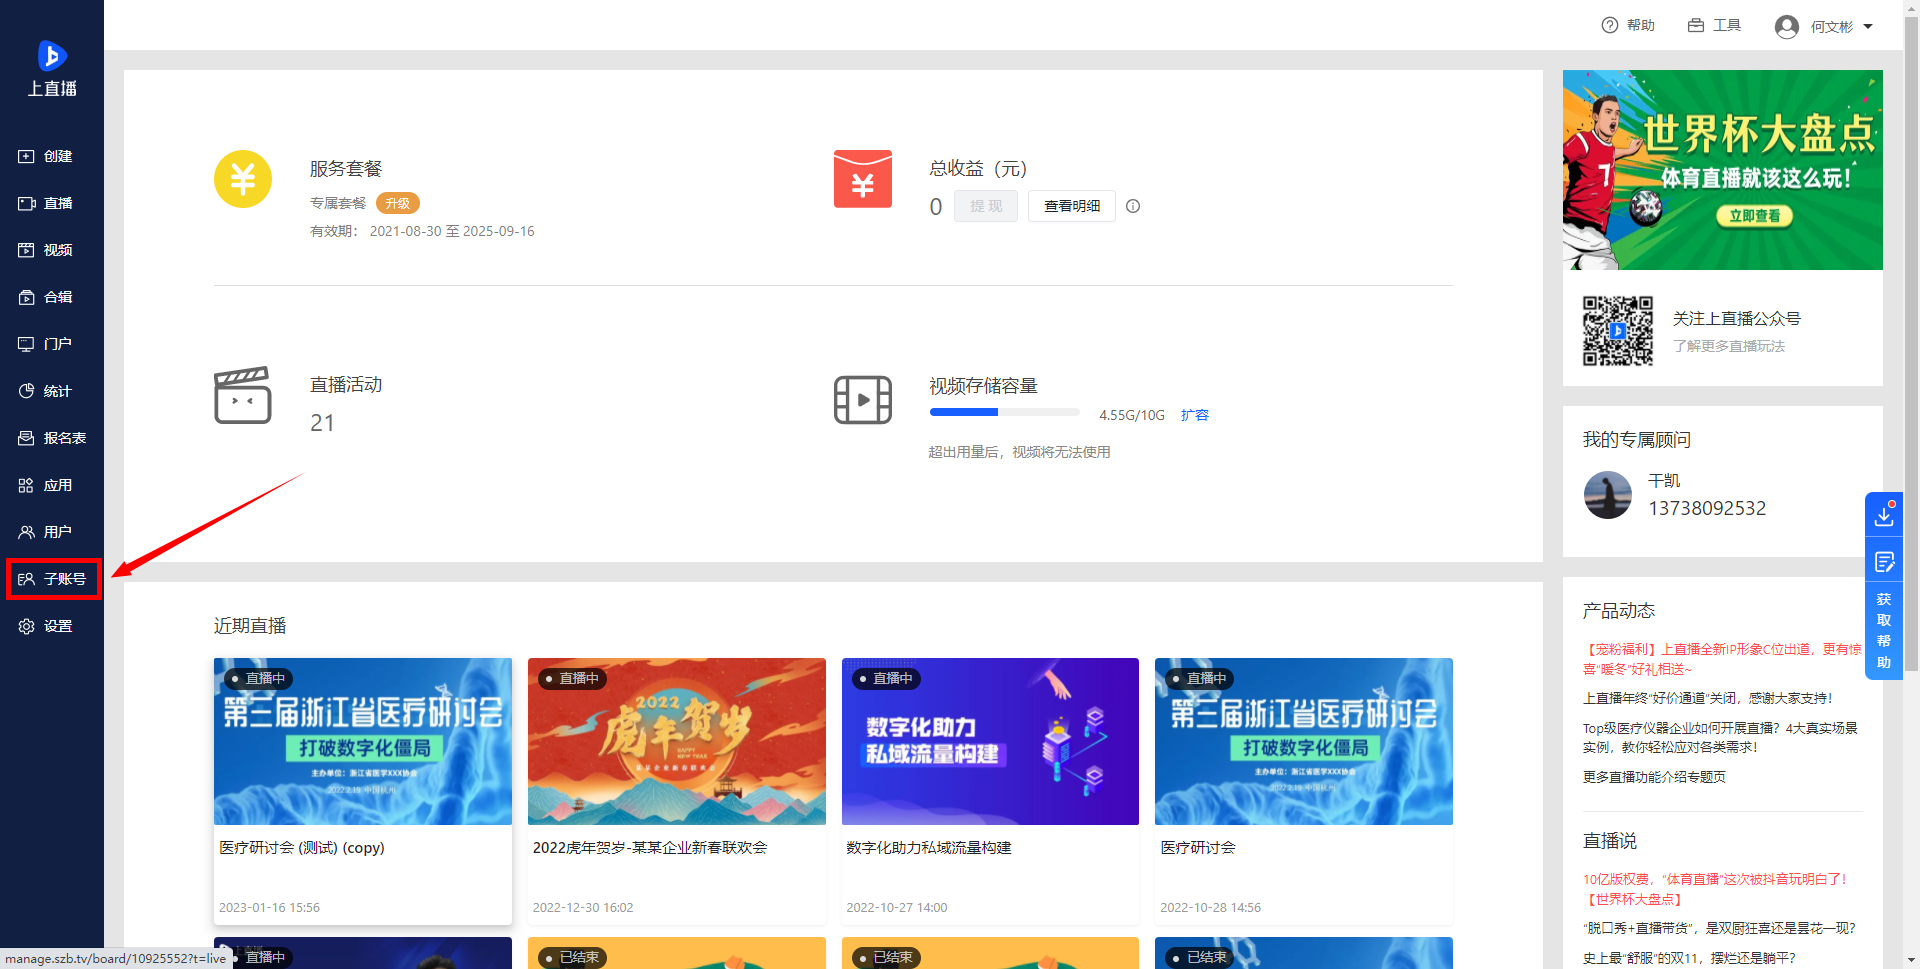Open 设置 settings in the sidebar

(46, 626)
